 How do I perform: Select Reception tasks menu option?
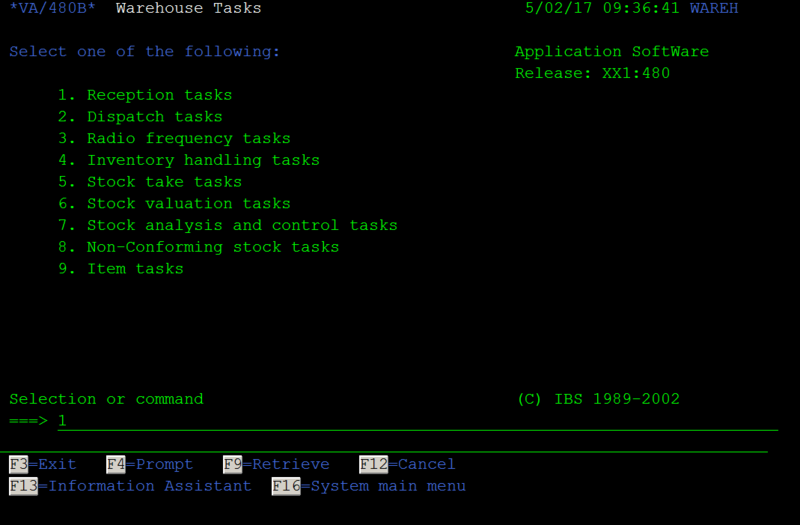coord(144,95)
